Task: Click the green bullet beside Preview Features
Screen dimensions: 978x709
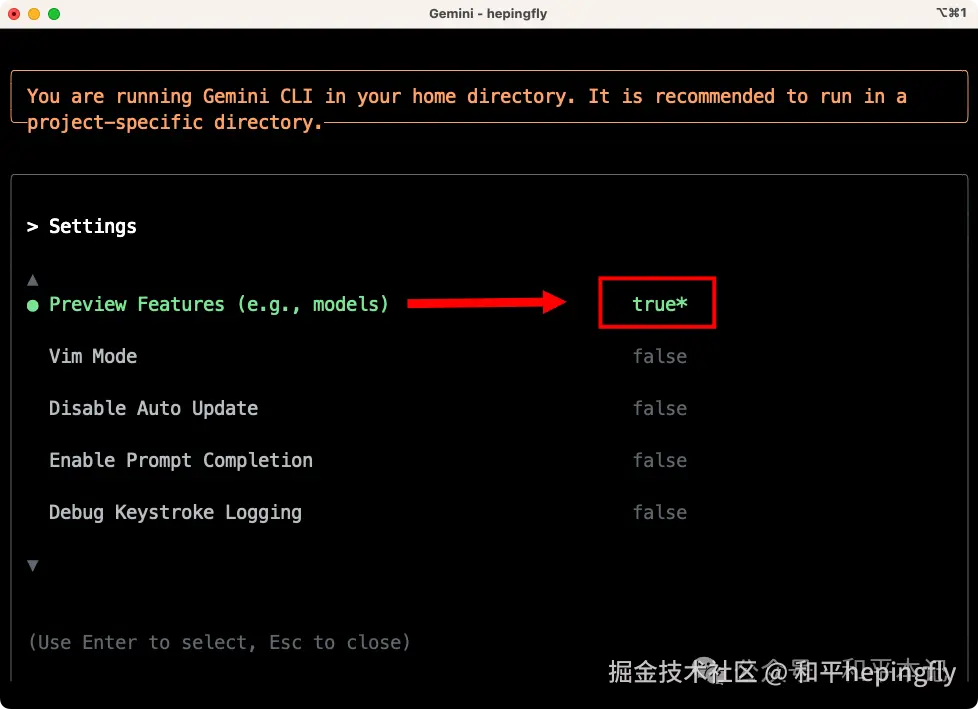Action: [33, 305]
